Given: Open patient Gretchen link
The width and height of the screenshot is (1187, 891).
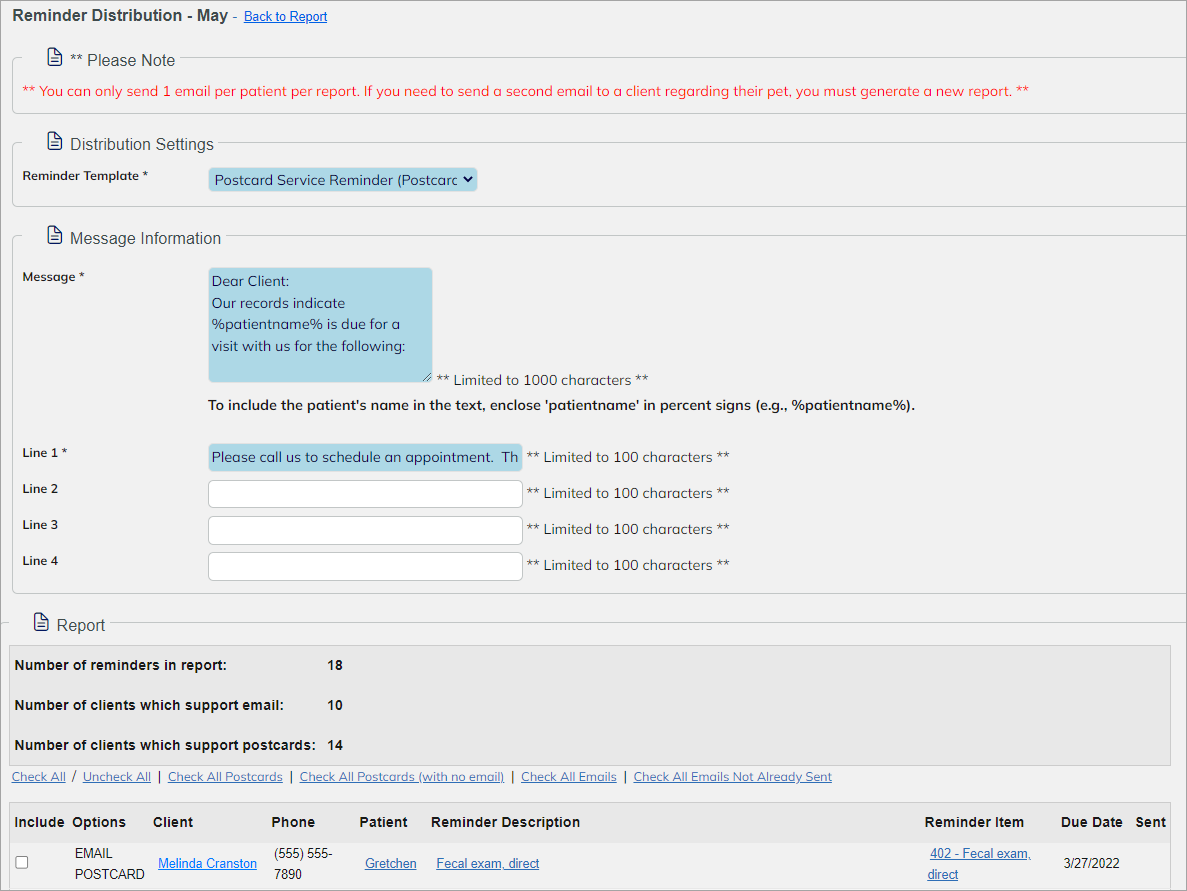Looking at the screenshot, I should coord(391,864).
